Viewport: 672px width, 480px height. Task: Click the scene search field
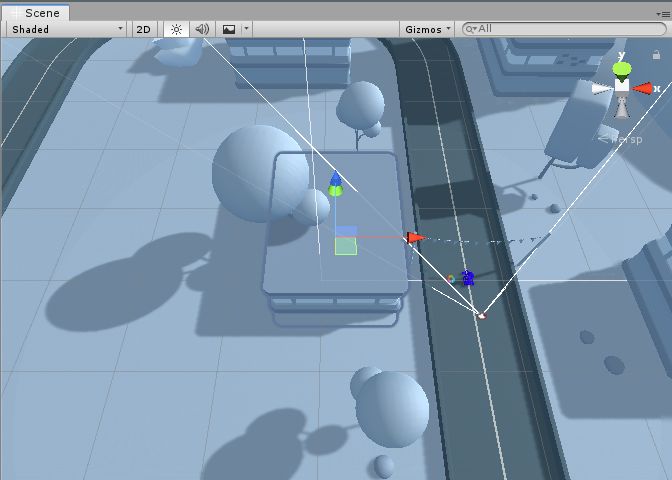point(564,29)
